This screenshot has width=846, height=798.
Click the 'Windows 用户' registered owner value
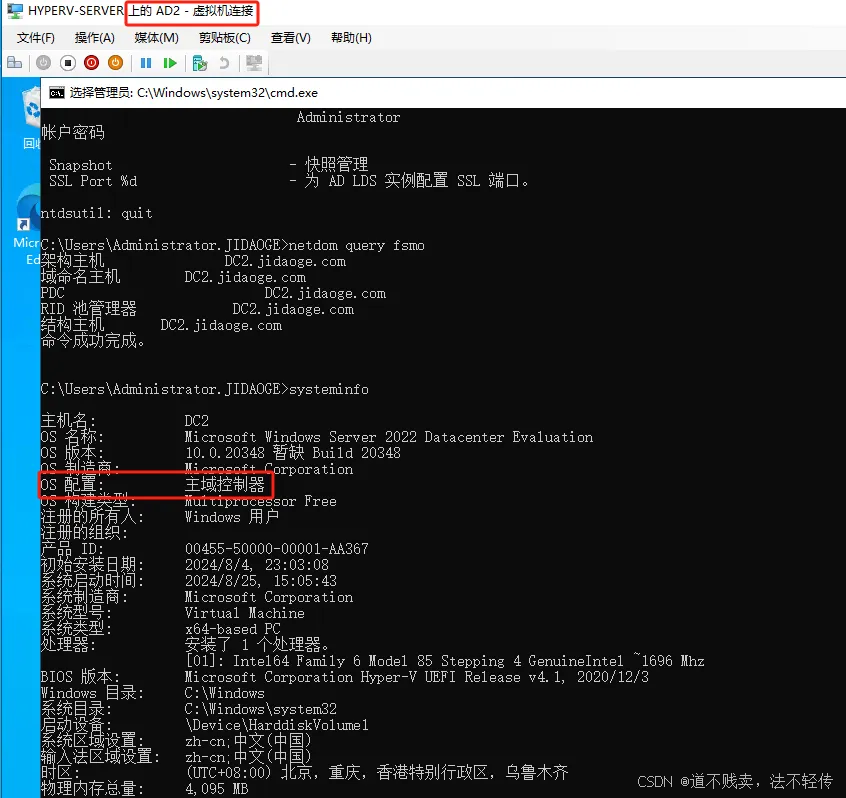click(231, 517)
